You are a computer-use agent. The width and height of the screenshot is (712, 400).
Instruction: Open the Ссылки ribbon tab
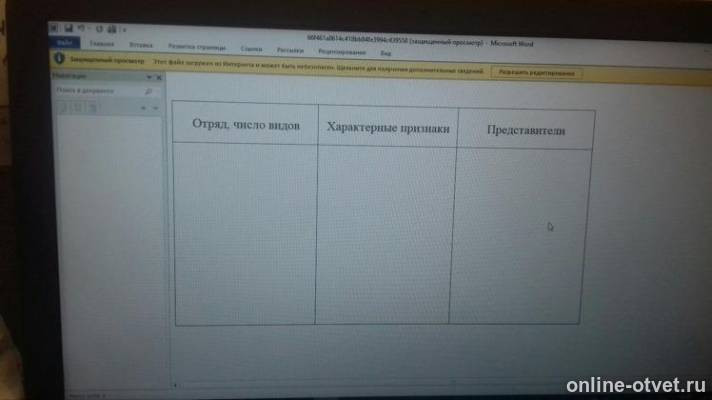pyautogui.click(x=251, y=49)
